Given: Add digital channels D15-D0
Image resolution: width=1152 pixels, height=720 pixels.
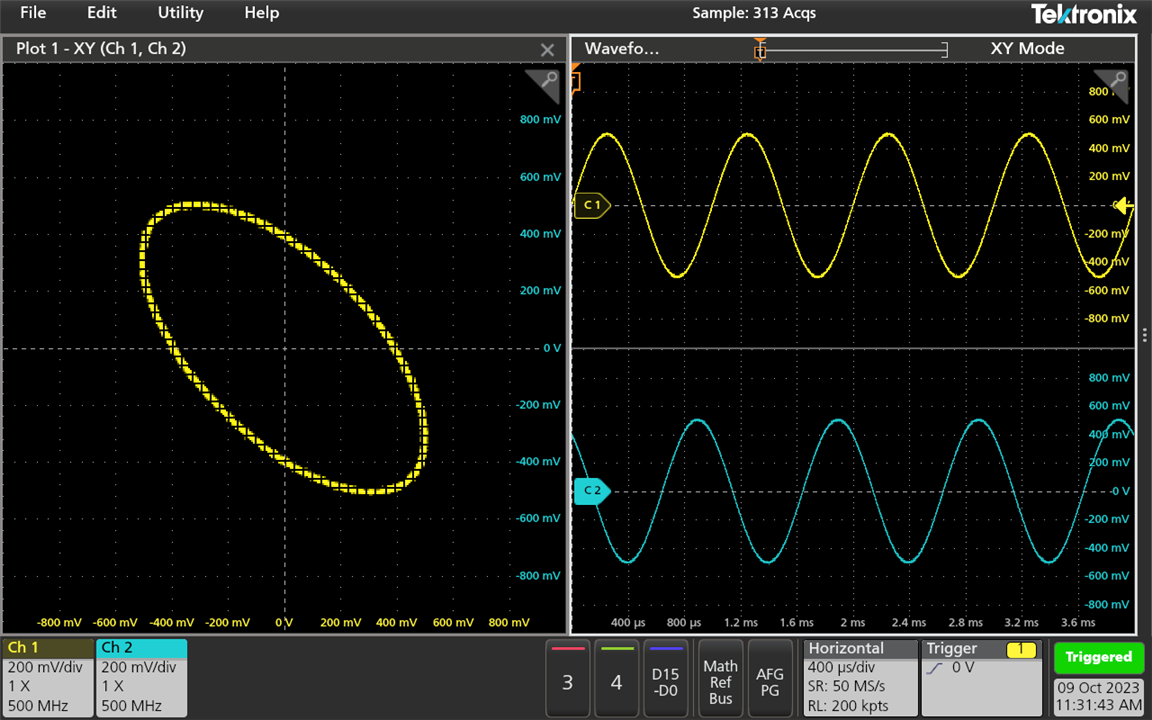Looking at the screenshot, I should pos(666,677).
